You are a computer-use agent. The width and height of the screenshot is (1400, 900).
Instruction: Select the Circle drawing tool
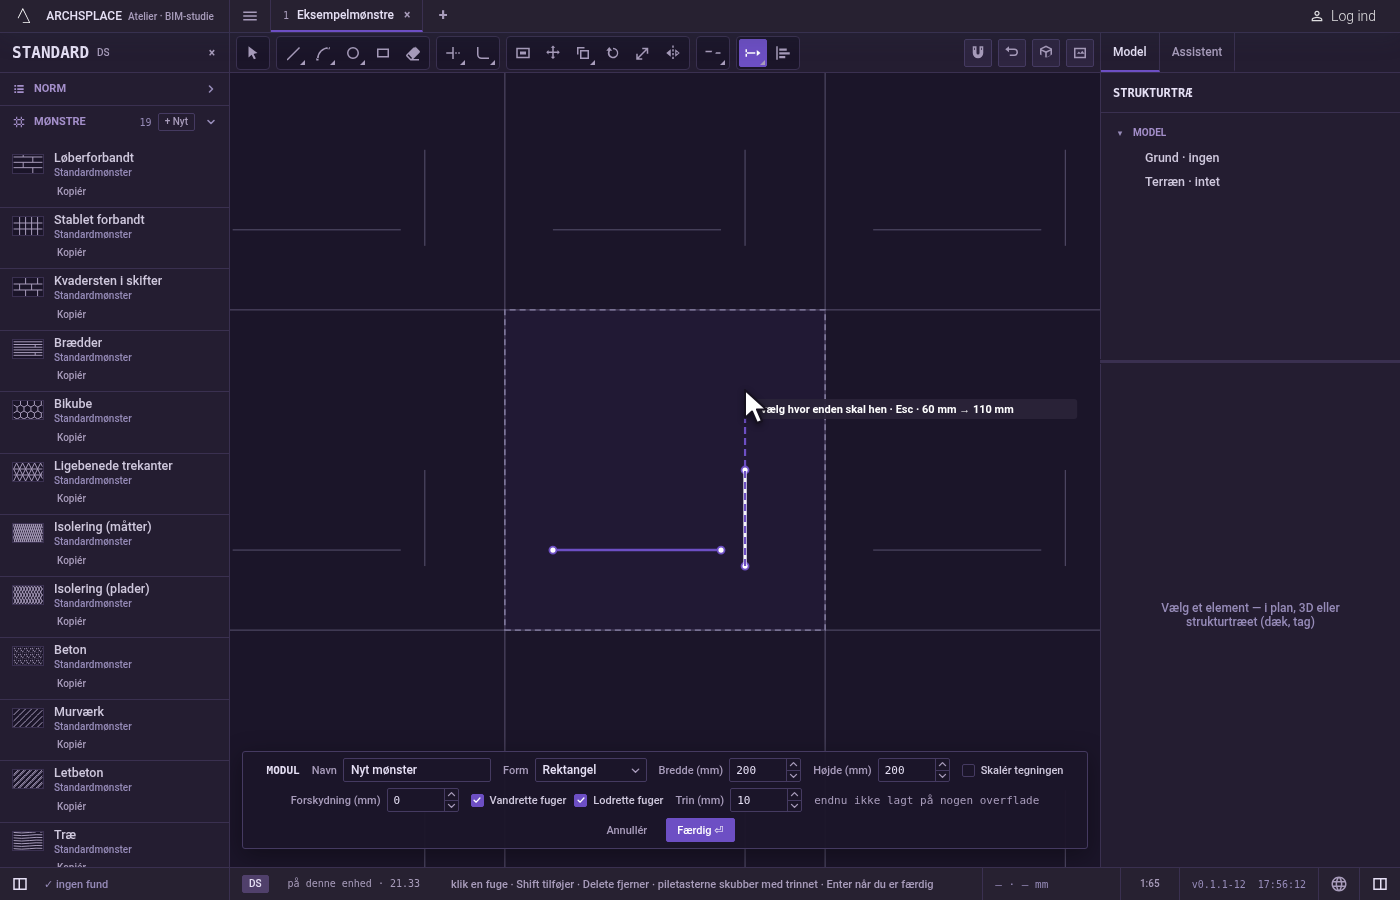click(353, 53)
